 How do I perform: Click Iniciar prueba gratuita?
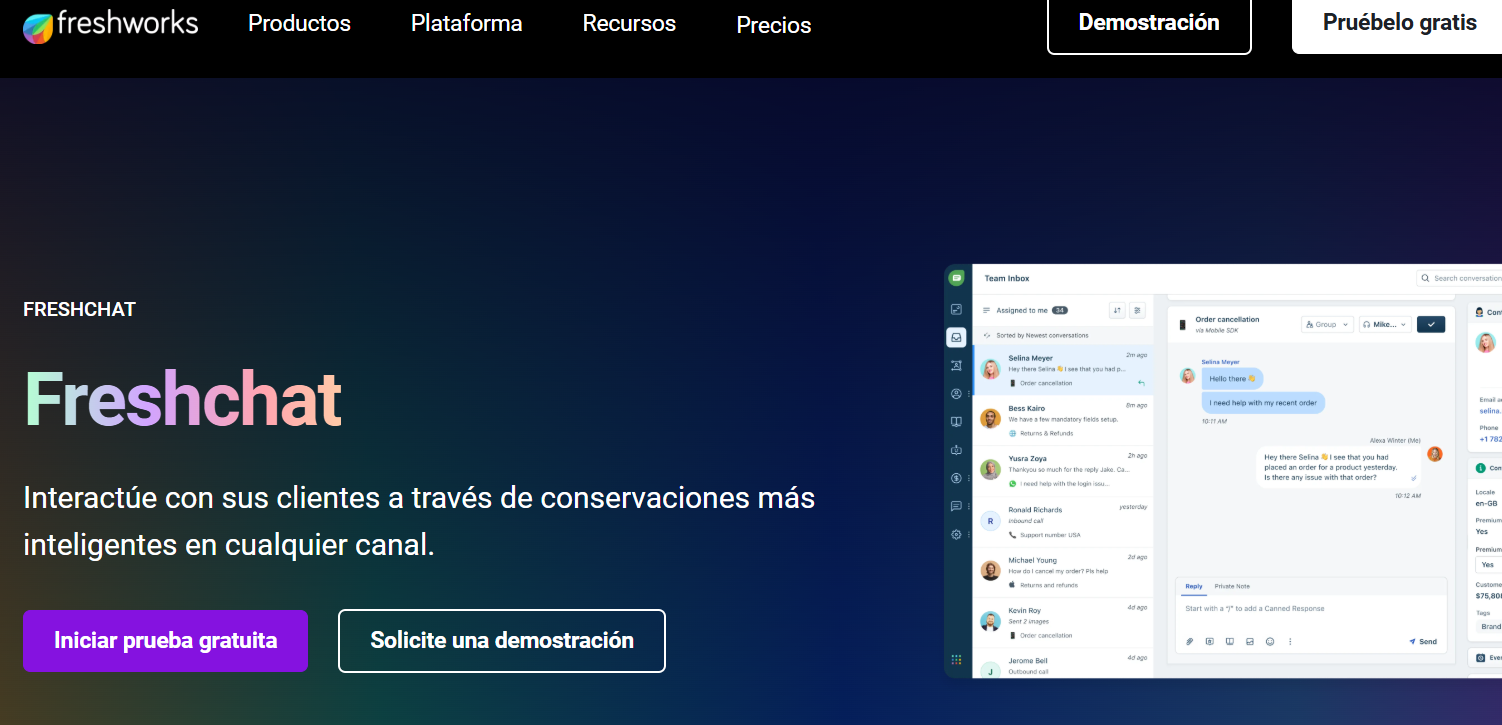coord(165,641)
